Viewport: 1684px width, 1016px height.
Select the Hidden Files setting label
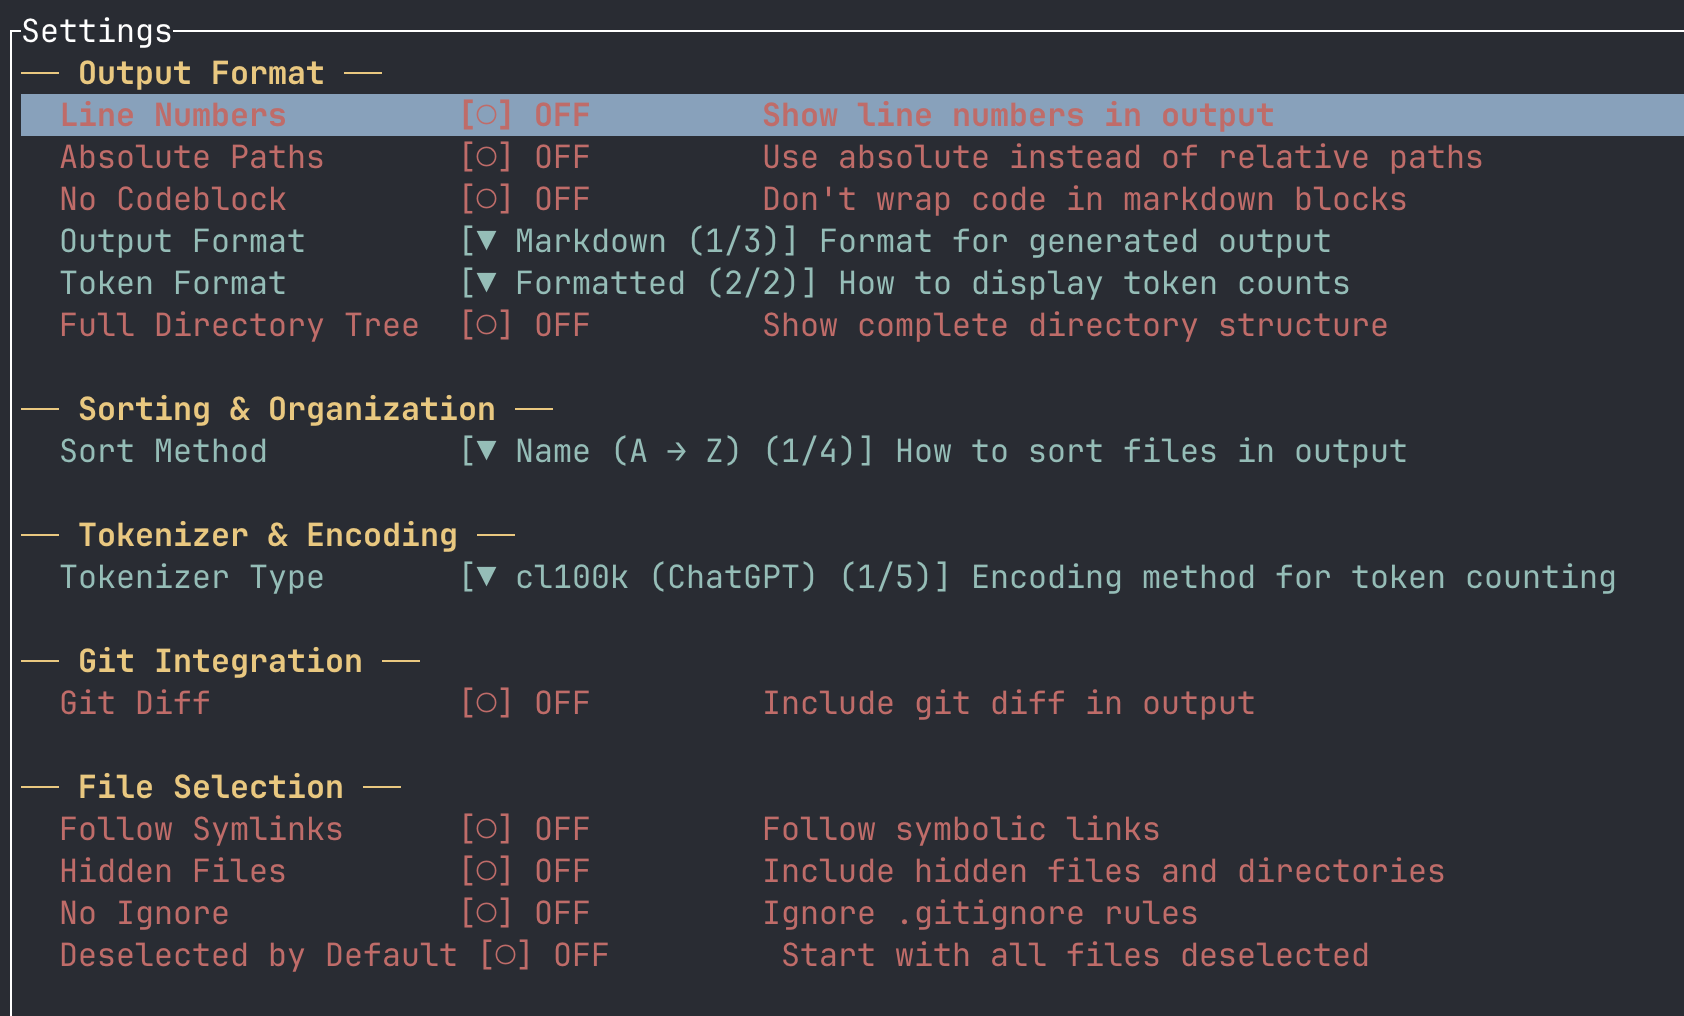[173, 871]
